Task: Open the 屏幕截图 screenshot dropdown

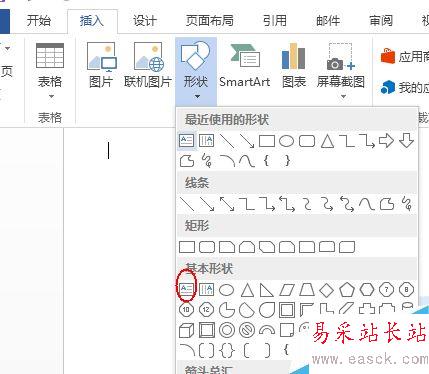Action: (x=341, y=71)
